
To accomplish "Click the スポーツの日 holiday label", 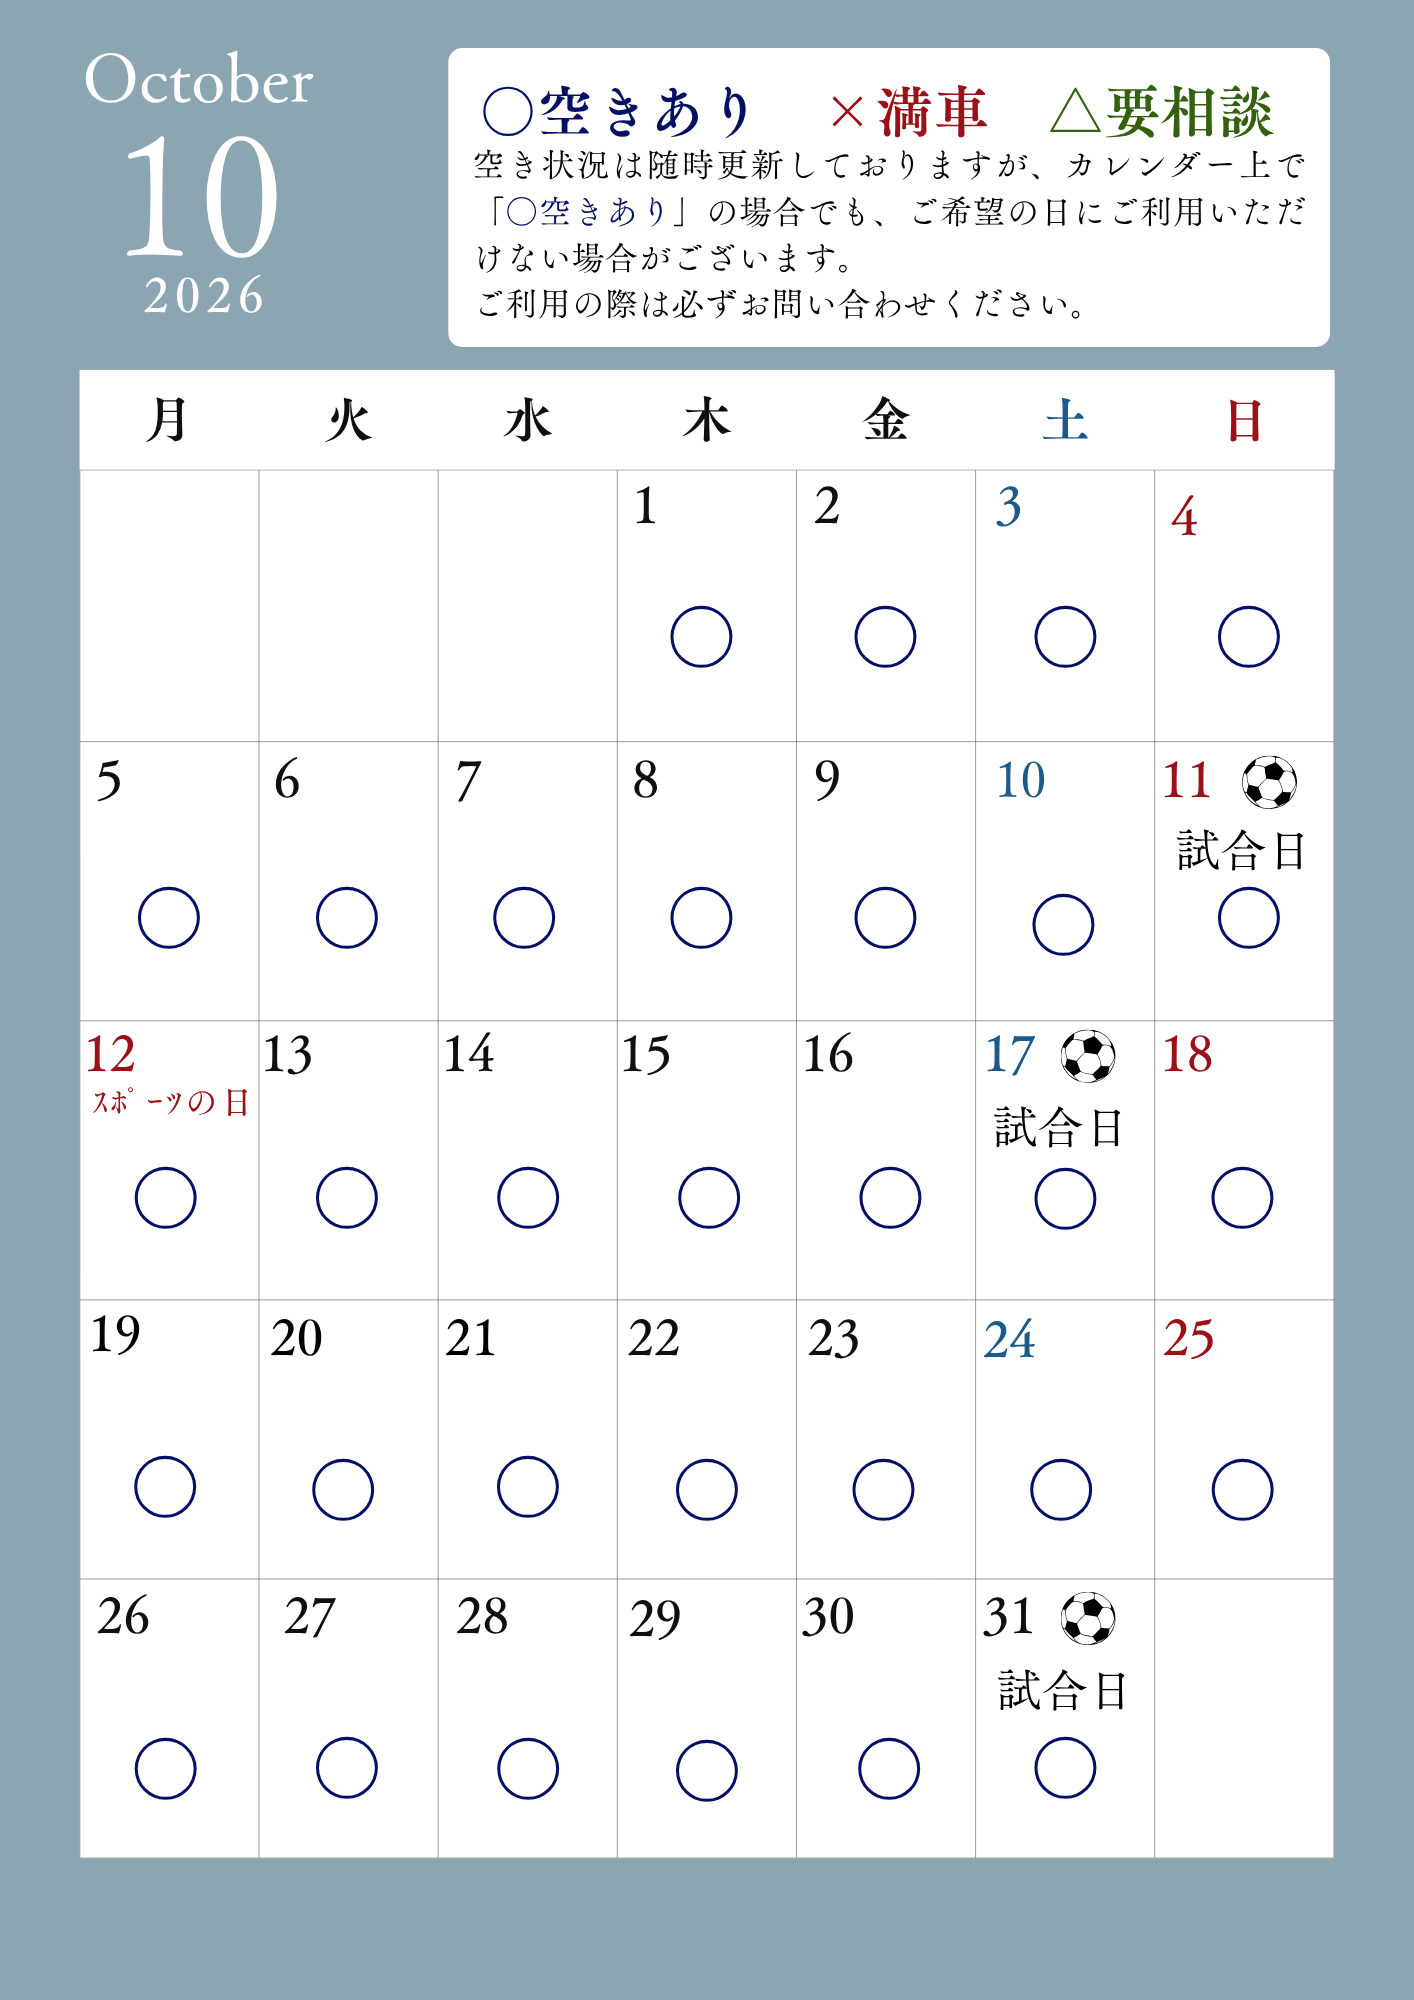I will [x=170, y=1102].
